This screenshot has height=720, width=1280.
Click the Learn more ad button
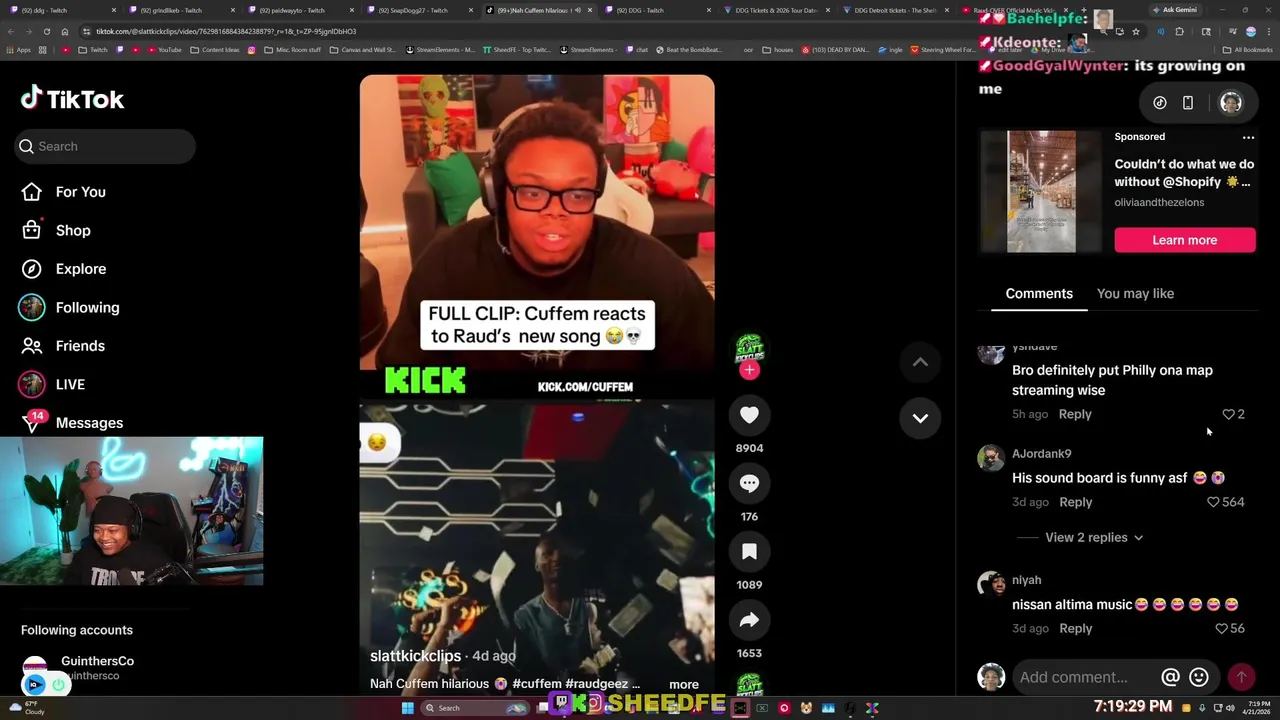click(1185, 240)
